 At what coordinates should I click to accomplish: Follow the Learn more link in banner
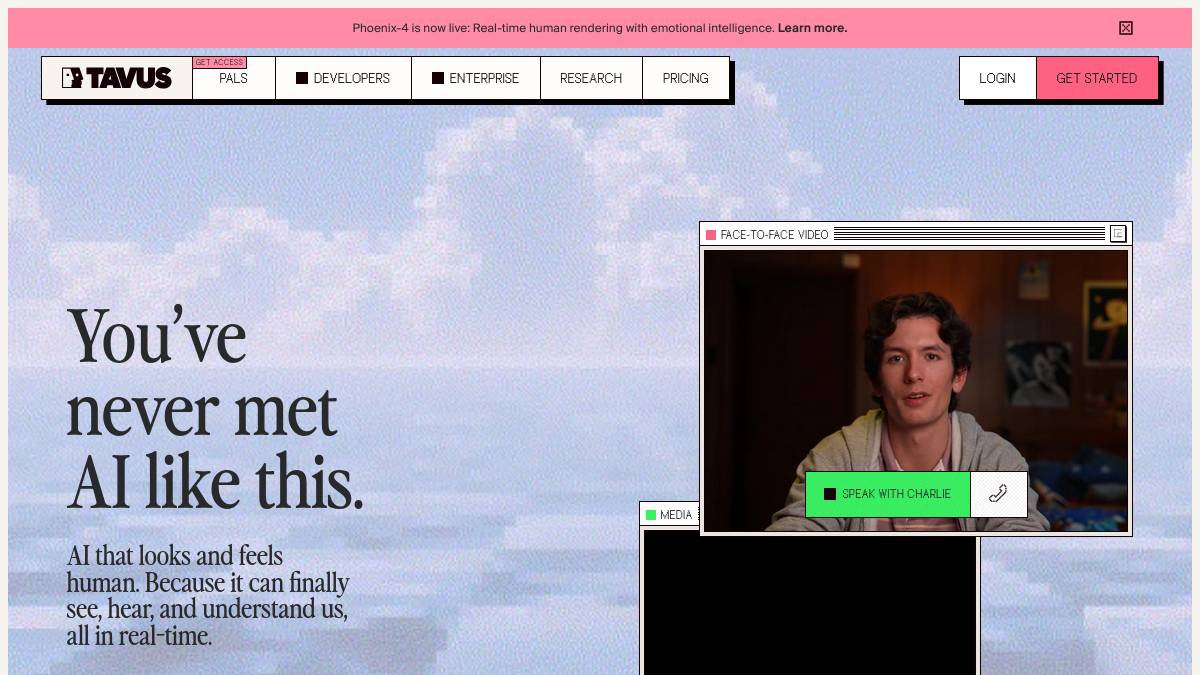(812, 28)
